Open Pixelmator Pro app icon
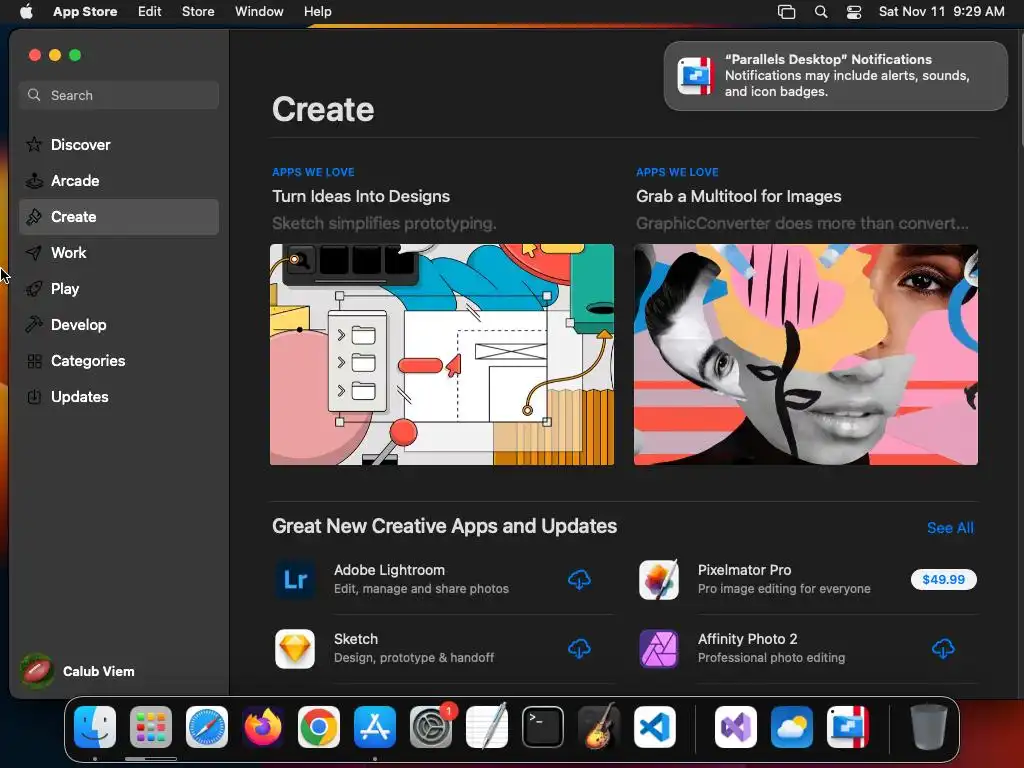This screenshot has height=768, width=1024. pyautogui.click(x=659, y=579)
